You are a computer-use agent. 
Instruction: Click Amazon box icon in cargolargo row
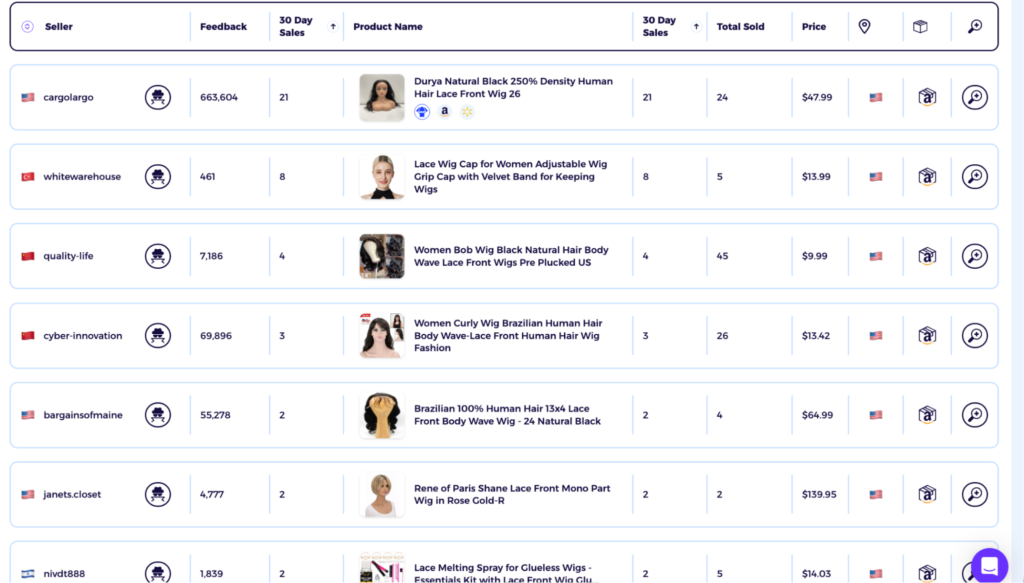(927, 97)
